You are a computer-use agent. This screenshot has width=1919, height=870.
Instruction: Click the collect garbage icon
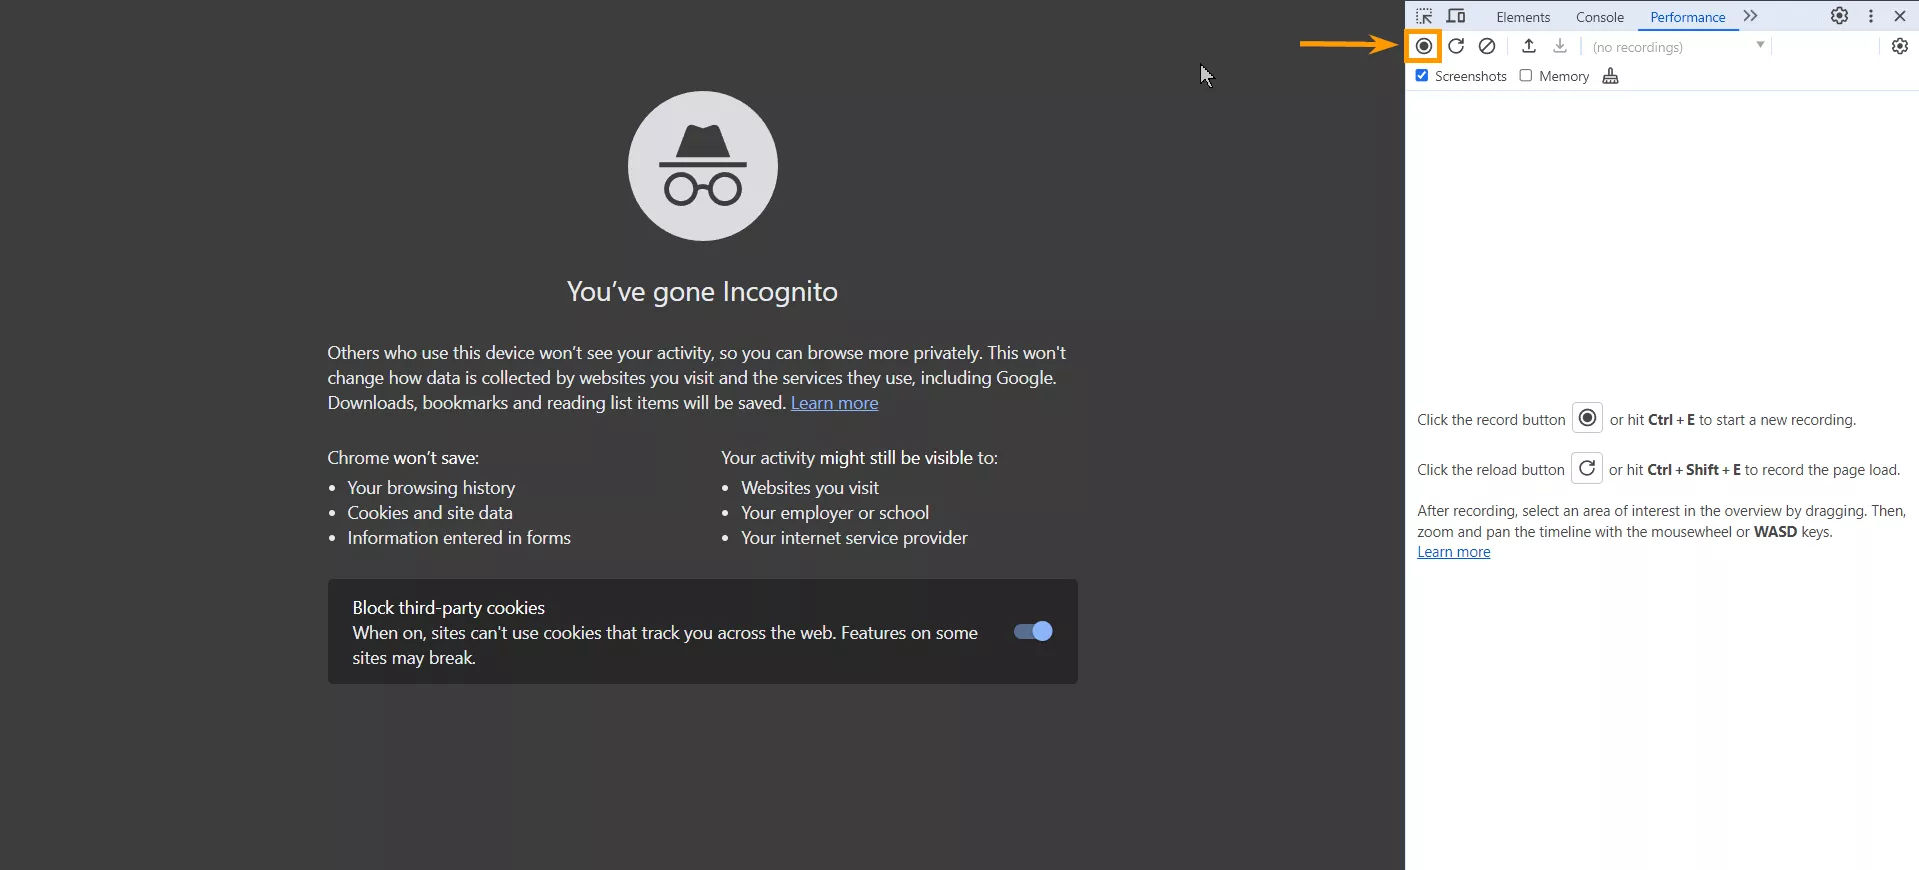1610,76
